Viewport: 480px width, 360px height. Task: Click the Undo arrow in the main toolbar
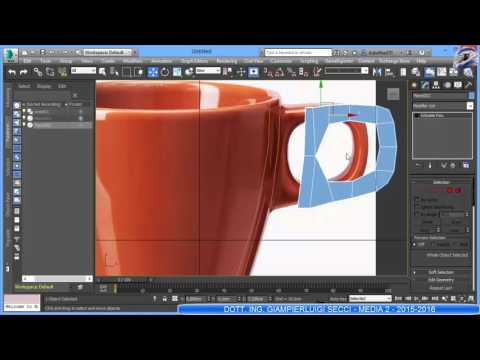click(x=12, y=72)
